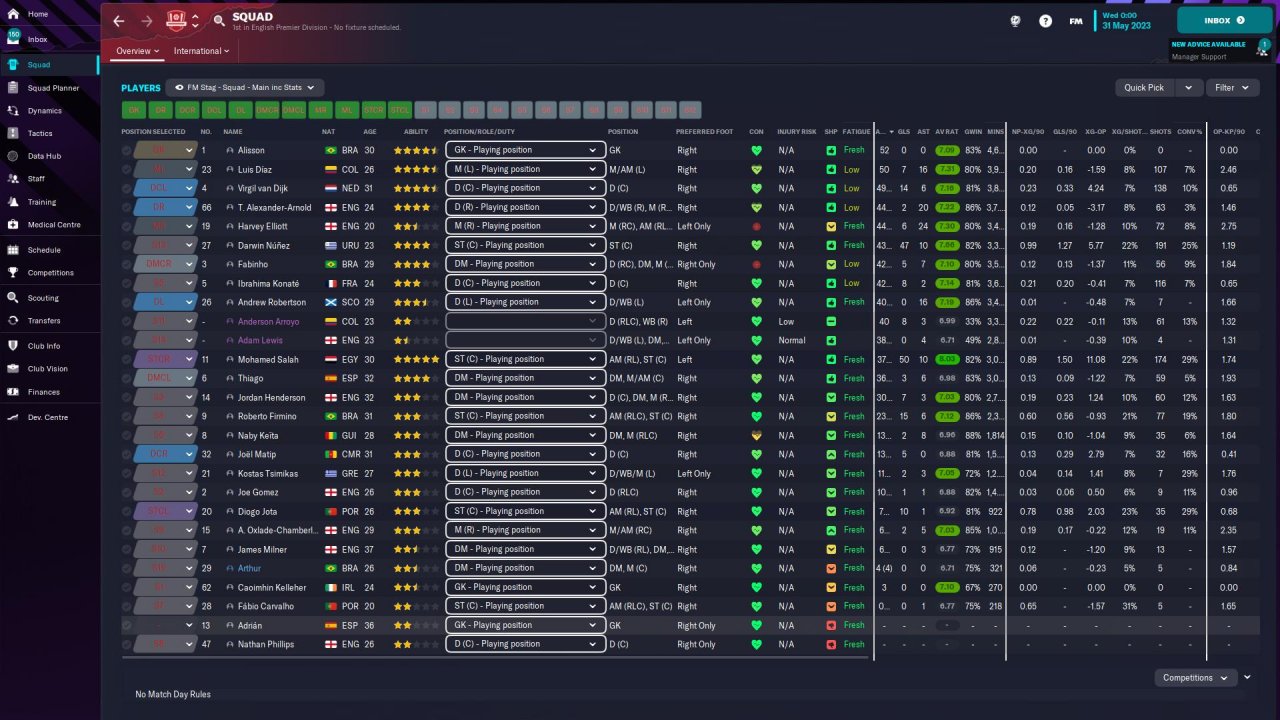Open the Schedule section
The image size is (1280, 720).
tap(44, 250)
